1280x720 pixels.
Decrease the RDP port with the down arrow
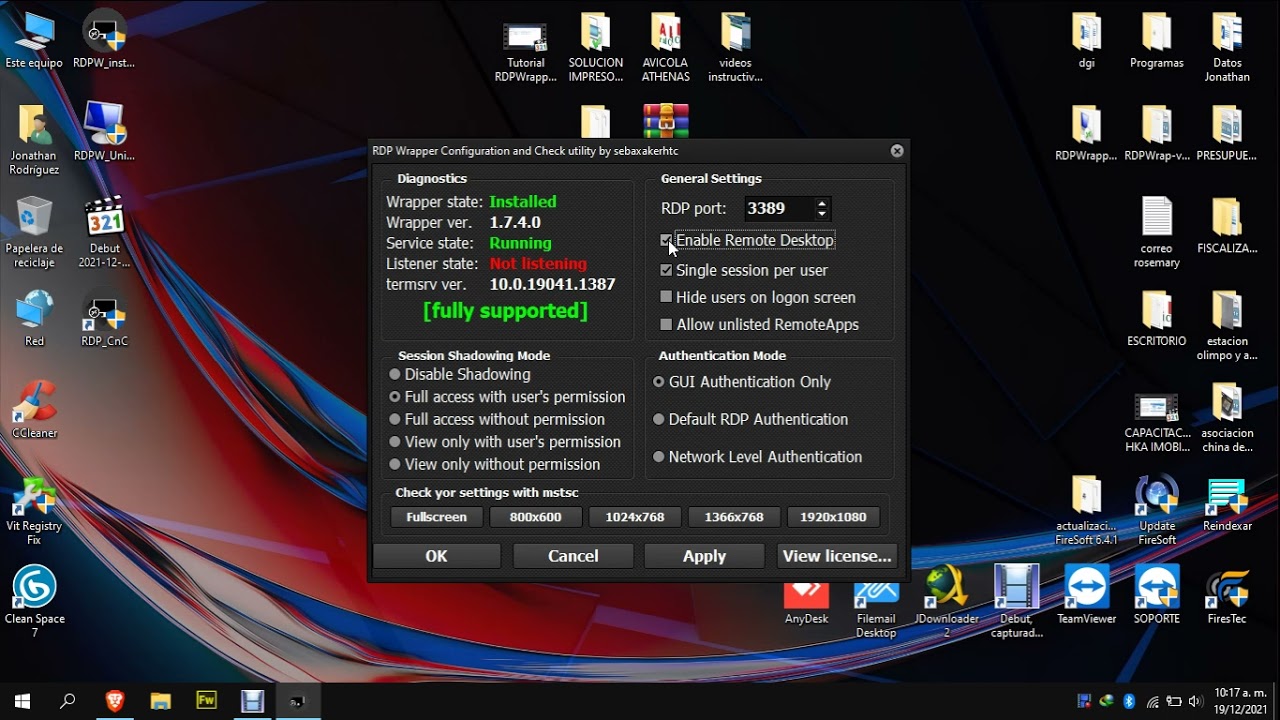(x=822, y=214)
